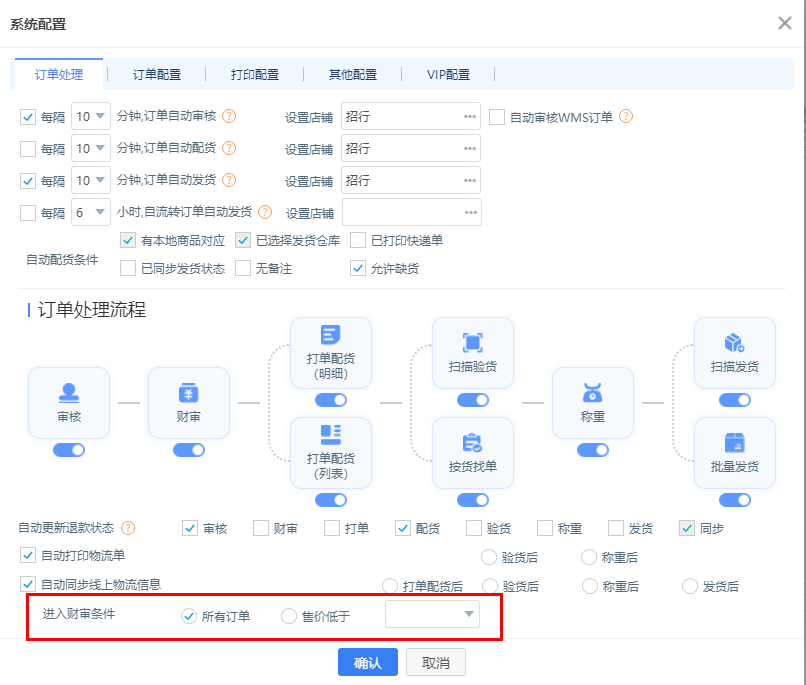The width and height of the screenshot is (806, 685).
Task: Click the 批量发货 step icon
Action: [x=735, y=442]
